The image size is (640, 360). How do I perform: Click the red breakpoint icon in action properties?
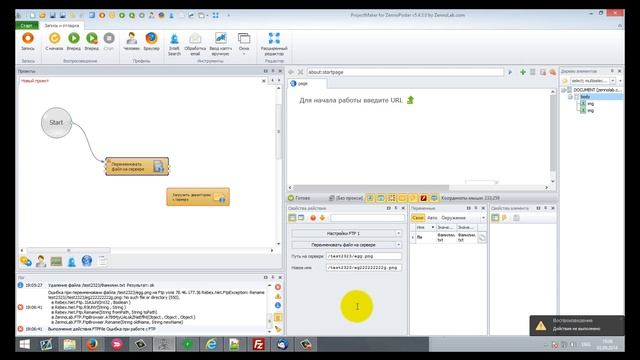pos(313,218)
